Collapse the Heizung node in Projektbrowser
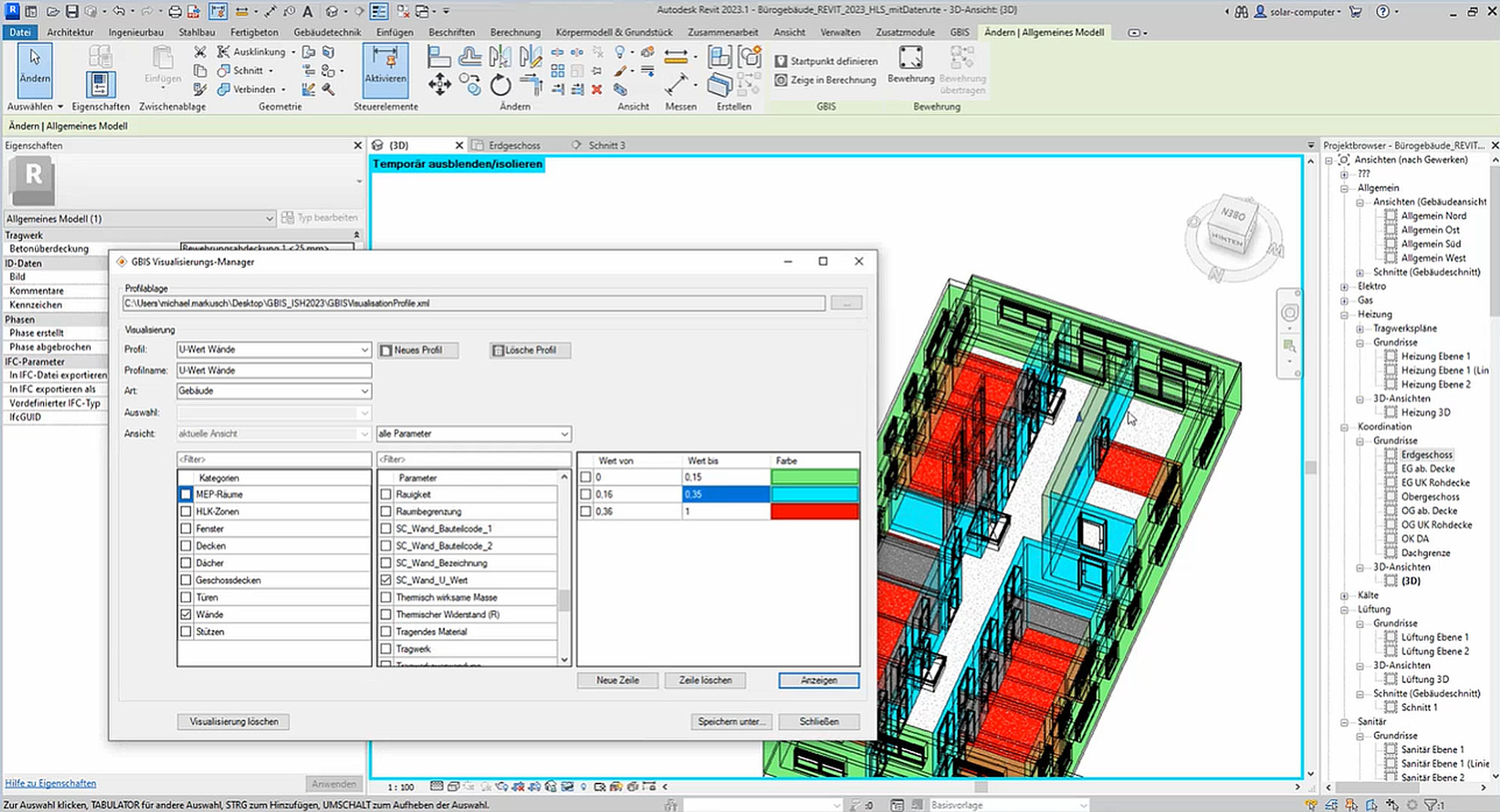Image resolution: width=1500 pixels, height=812 pixels. (x=1346, y=314)
